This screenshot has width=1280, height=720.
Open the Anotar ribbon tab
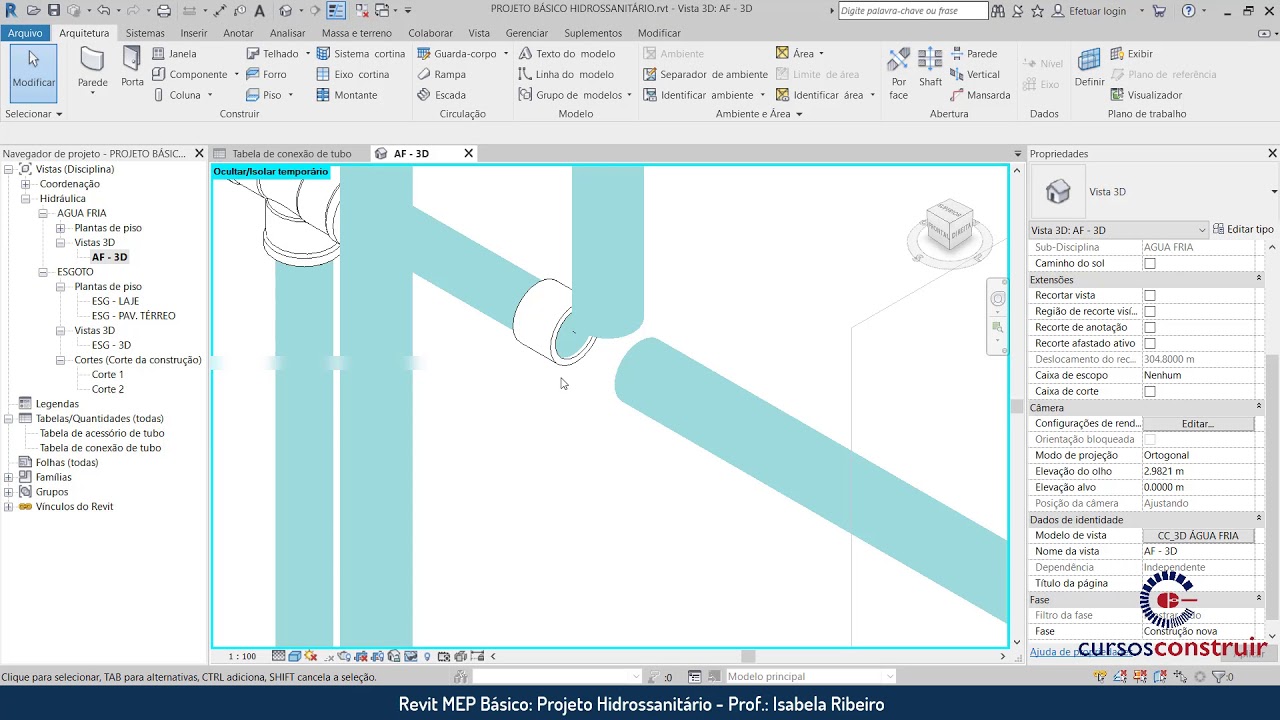(x=238, y=33)
